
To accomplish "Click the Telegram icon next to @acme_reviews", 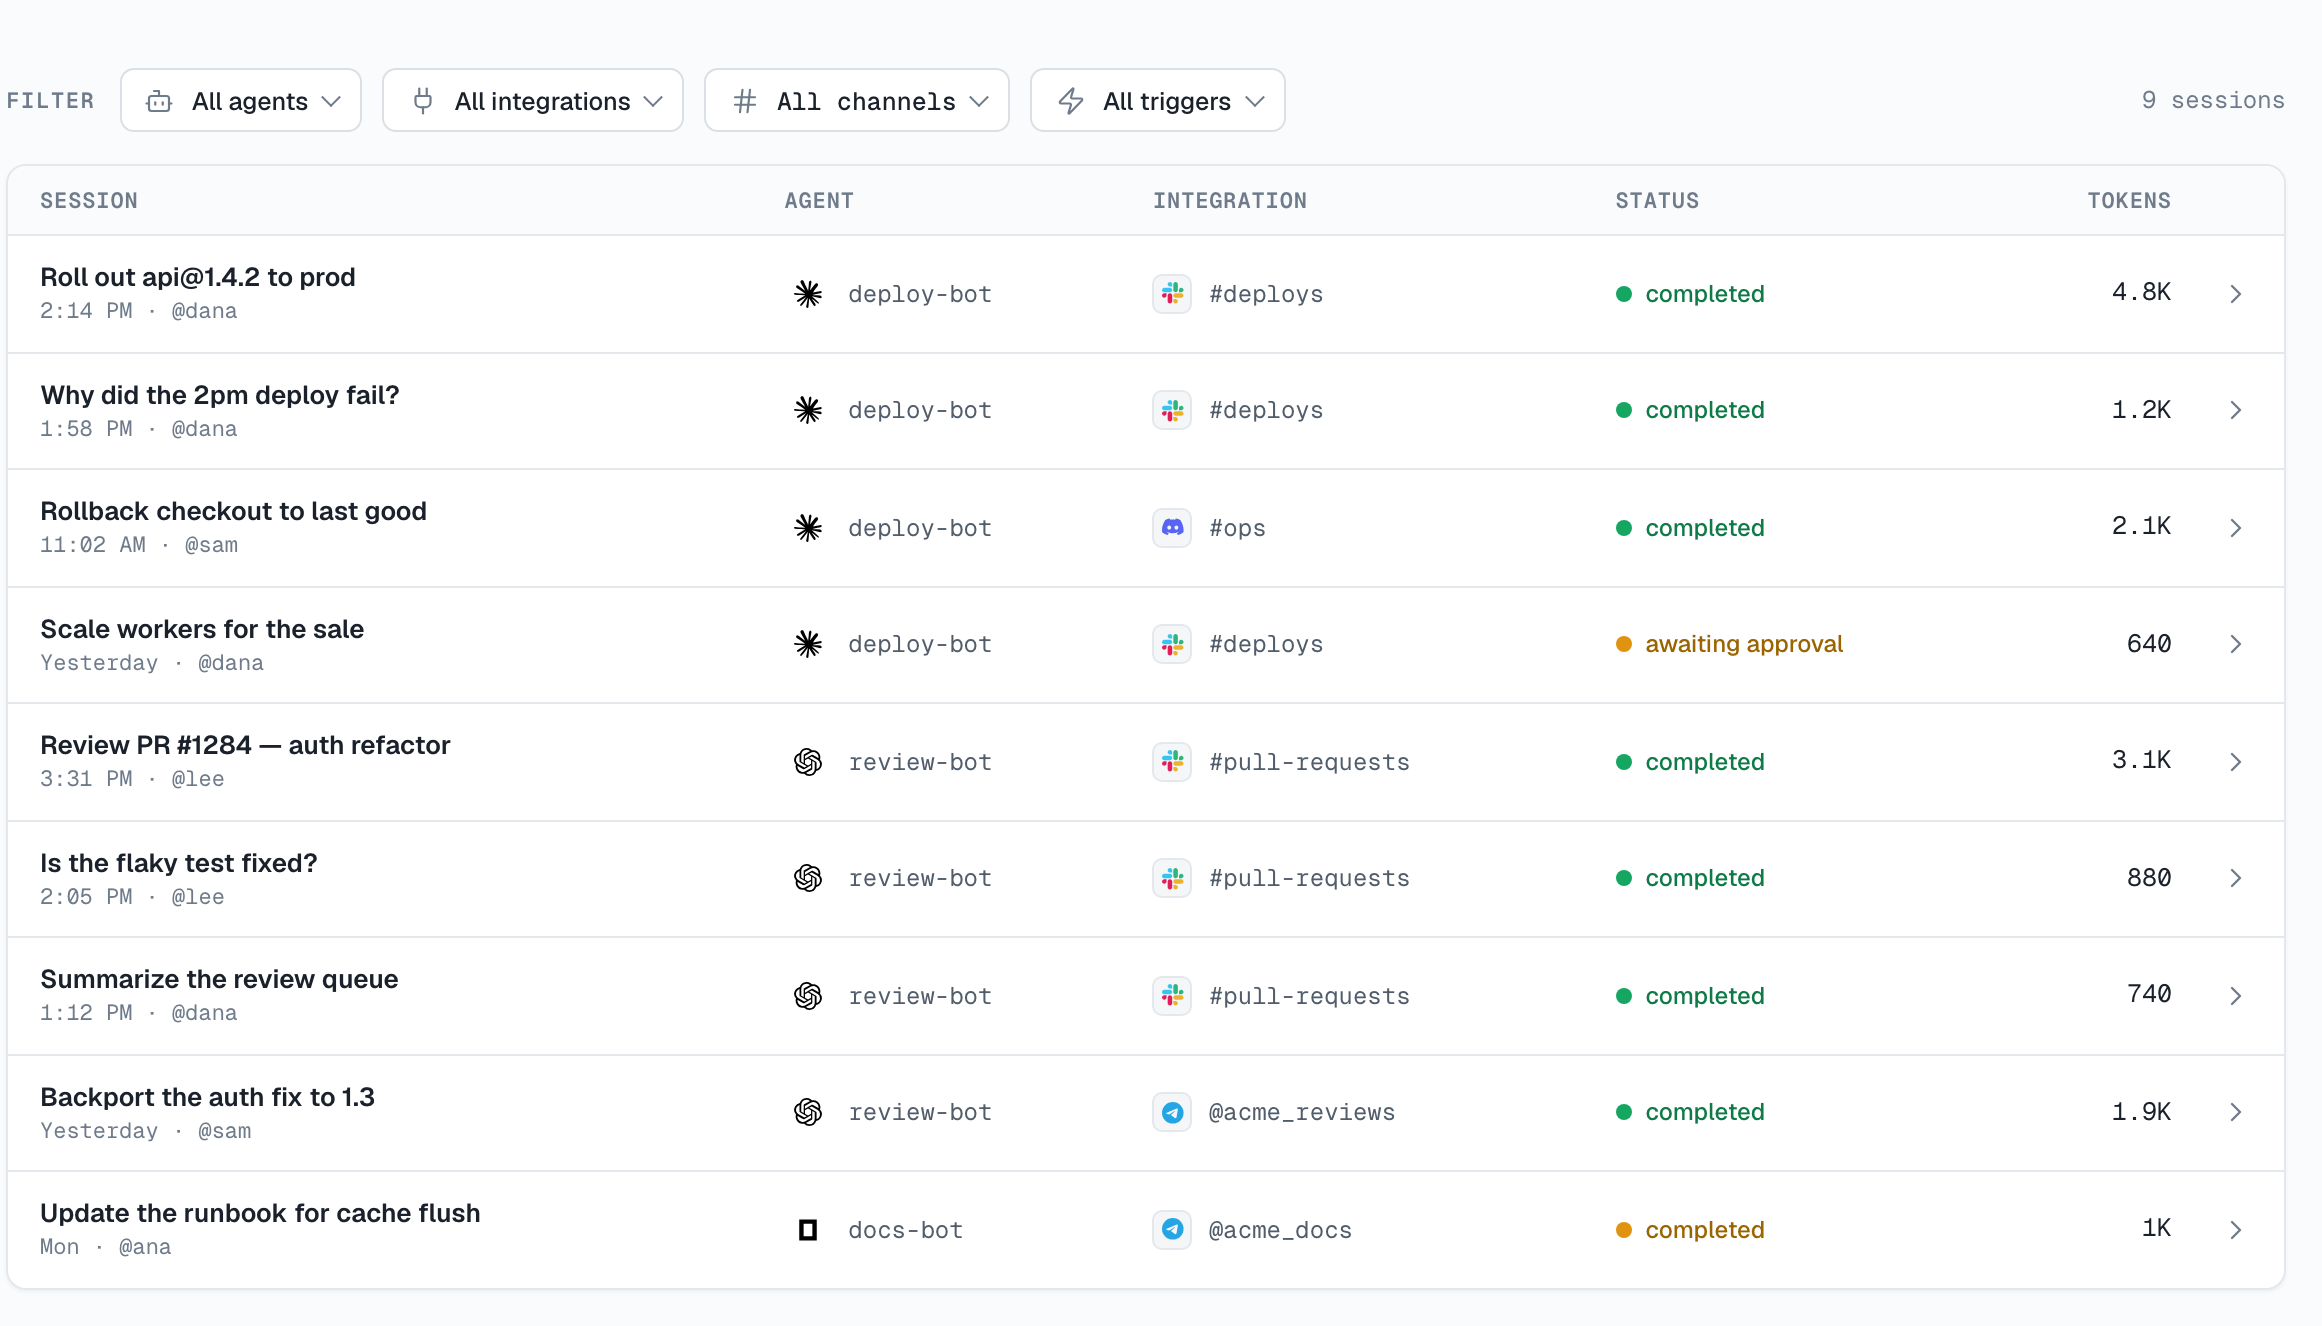I will 1172,1112.
